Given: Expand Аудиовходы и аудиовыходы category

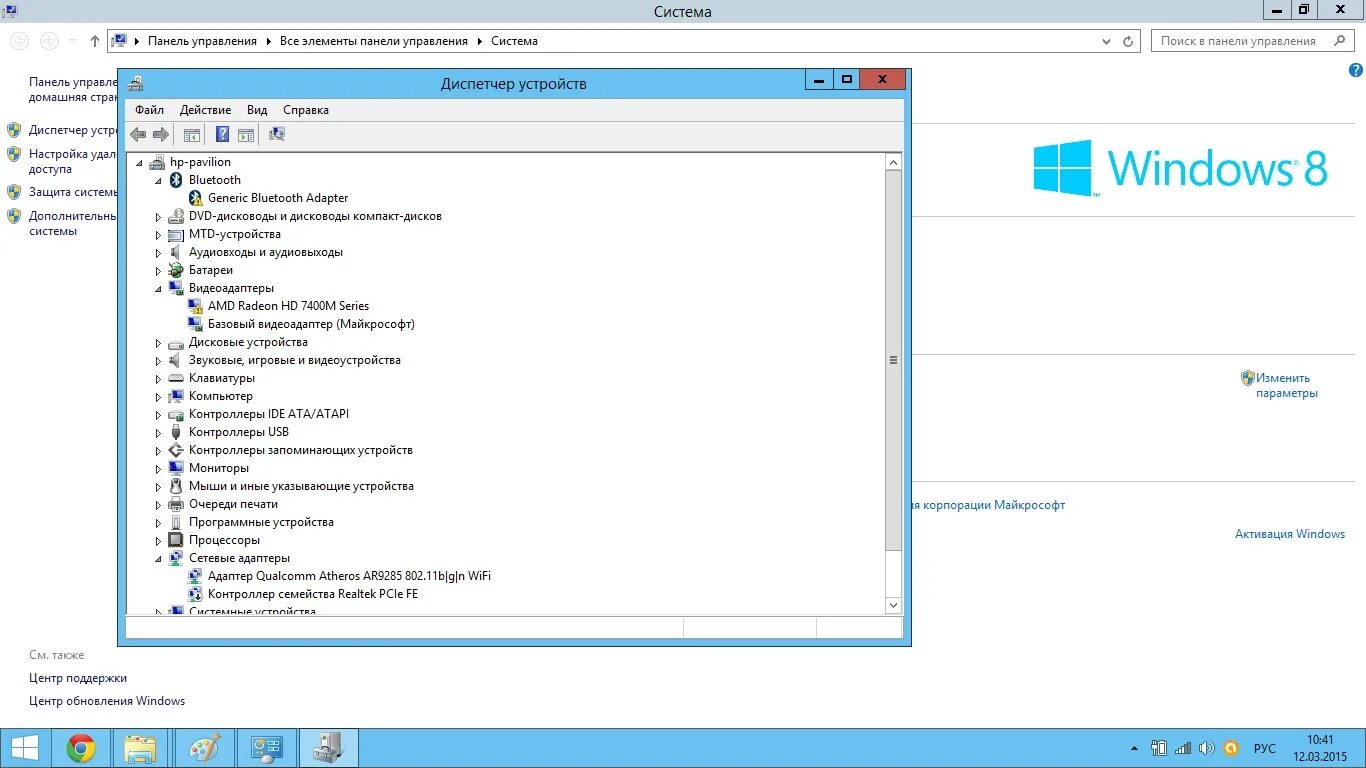Looking at the screenshot, I should 158,253.
